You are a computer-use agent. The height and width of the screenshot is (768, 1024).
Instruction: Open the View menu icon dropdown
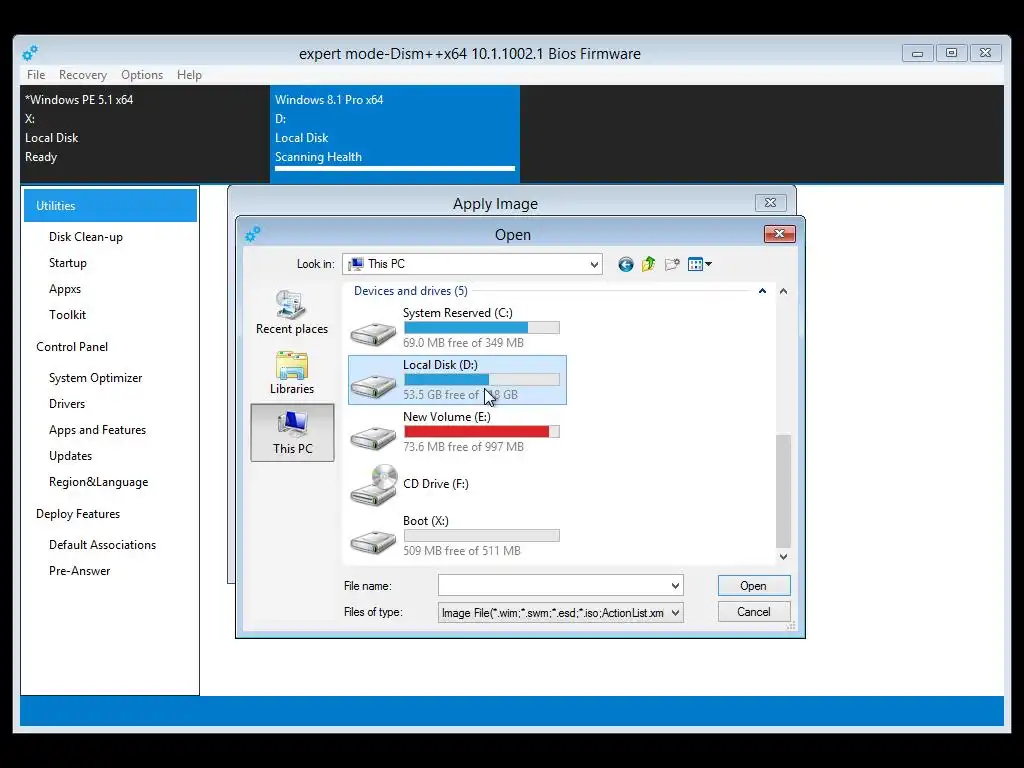(699, 264)
